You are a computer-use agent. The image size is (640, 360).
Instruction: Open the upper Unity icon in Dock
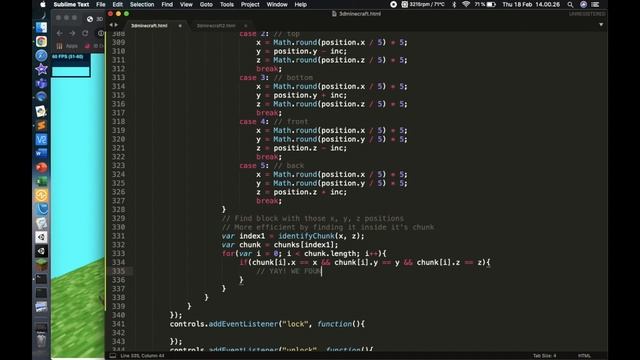point(41,237)
